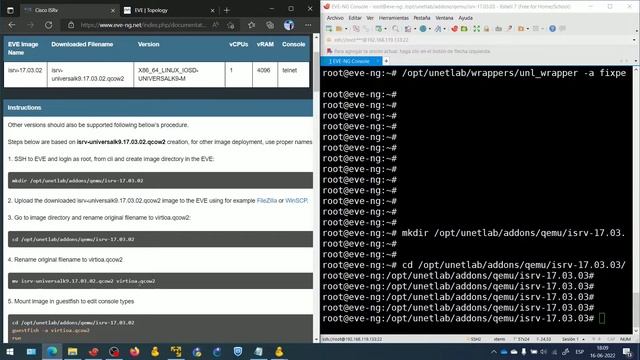Show hidden system tray icons chevron
Viewport: 640px width, 360px height.
pyautogui.click(x=493, y=351)
